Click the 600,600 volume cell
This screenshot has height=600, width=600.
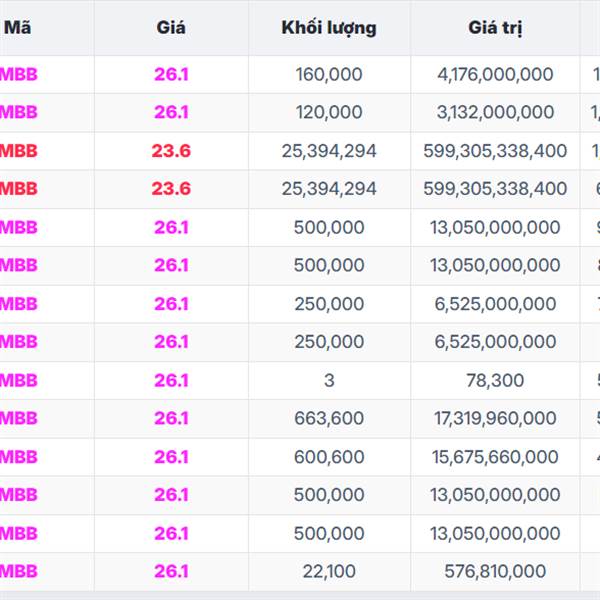pos(329,457)
